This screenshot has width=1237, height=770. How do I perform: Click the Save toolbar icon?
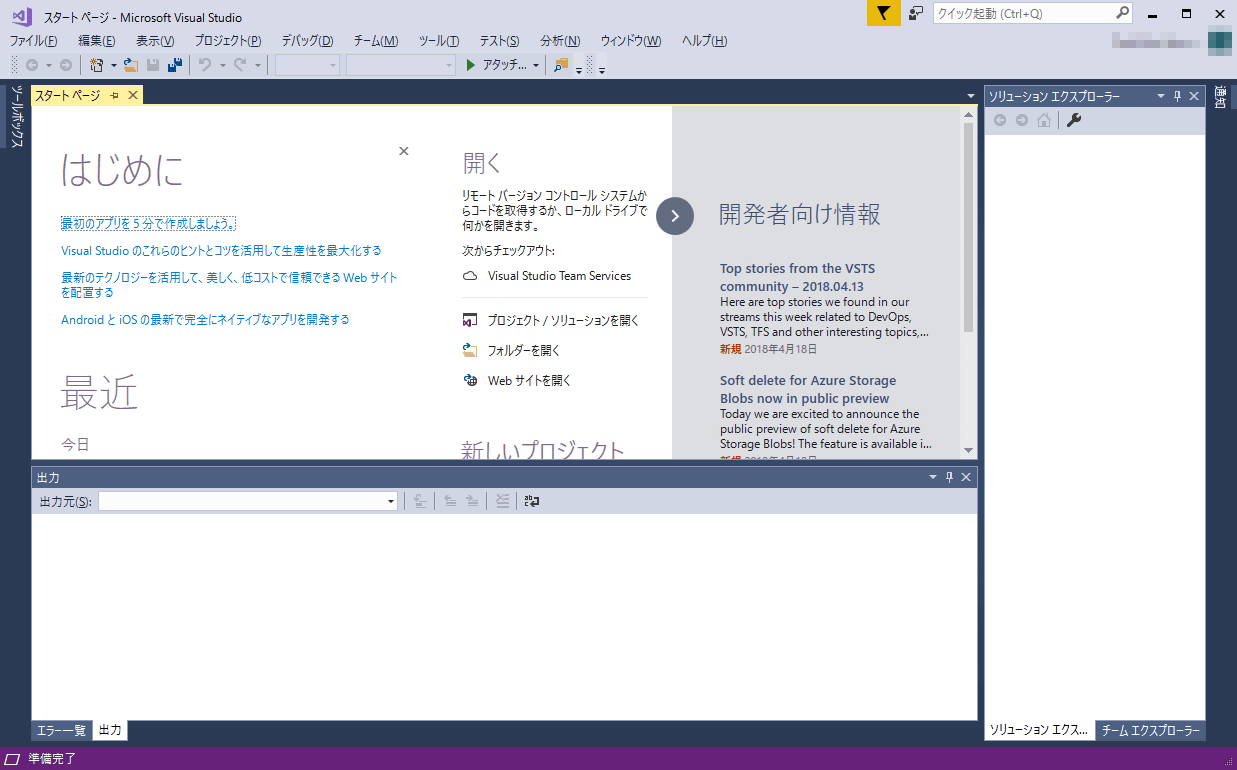coord(153,65)
